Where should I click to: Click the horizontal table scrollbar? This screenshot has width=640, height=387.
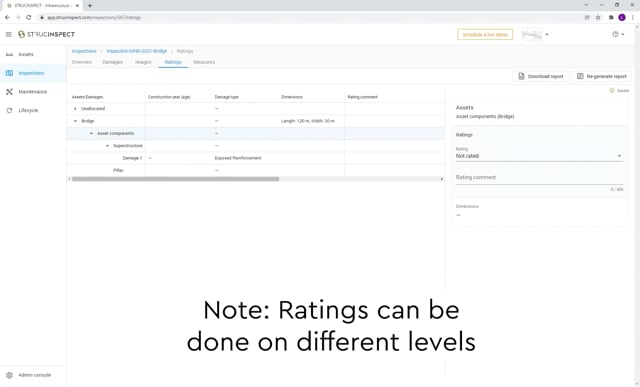tap(176, 179)
